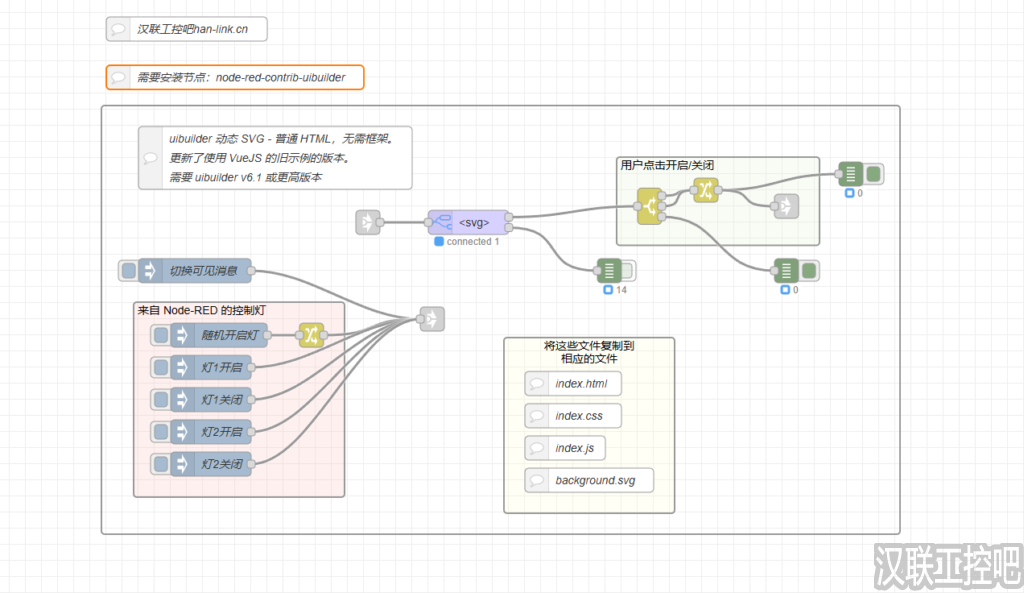The width and height of the screenshot is (1024, 593).
Task: Trigger inject button for 灯1关闭
Action: tap(161, 399)
